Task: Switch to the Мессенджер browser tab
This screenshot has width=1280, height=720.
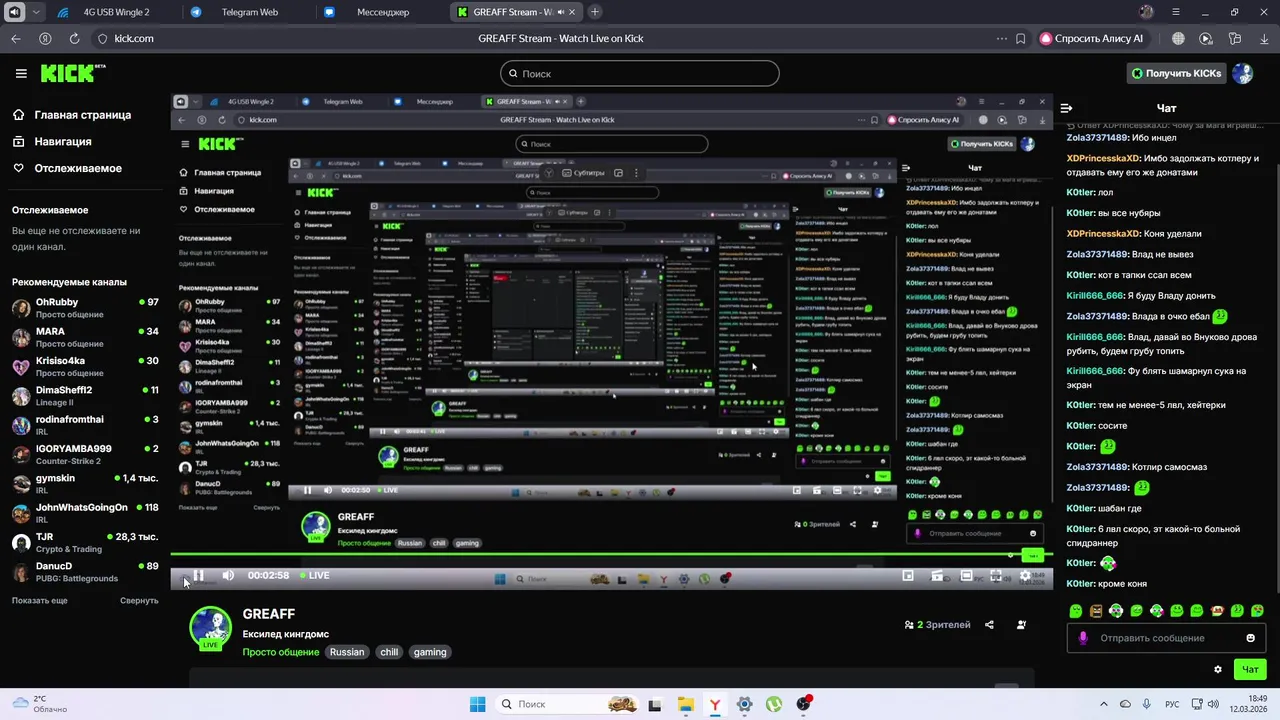Action: click(x=382, y=12)
